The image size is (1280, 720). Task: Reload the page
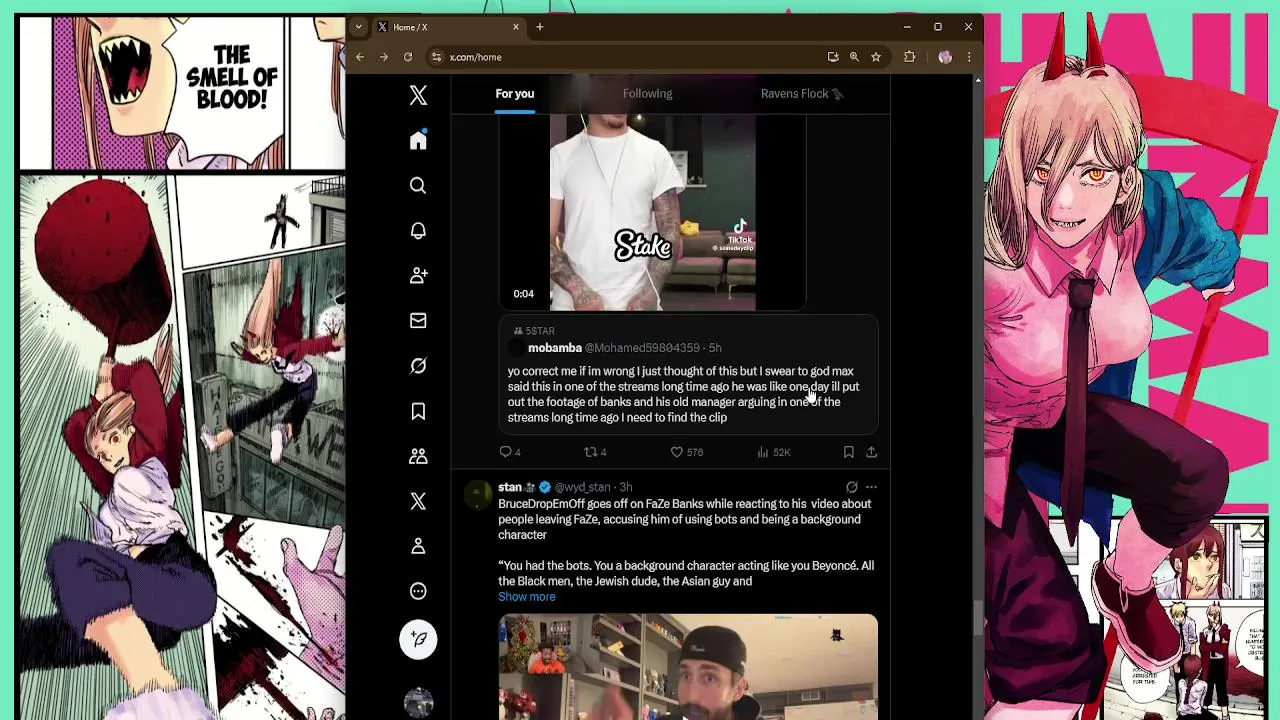coord(408,57)
